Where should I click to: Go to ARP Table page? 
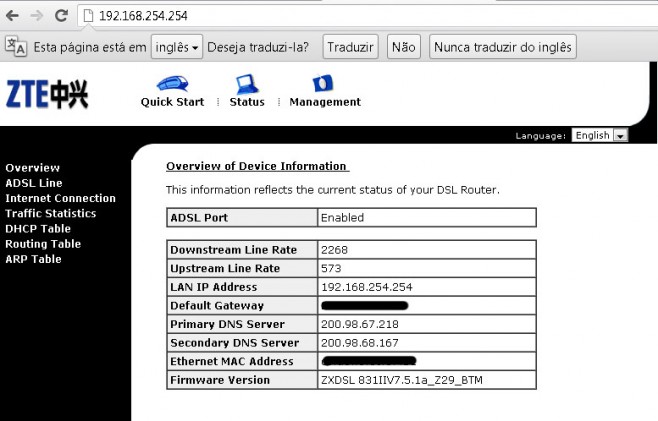coord(33,259)
